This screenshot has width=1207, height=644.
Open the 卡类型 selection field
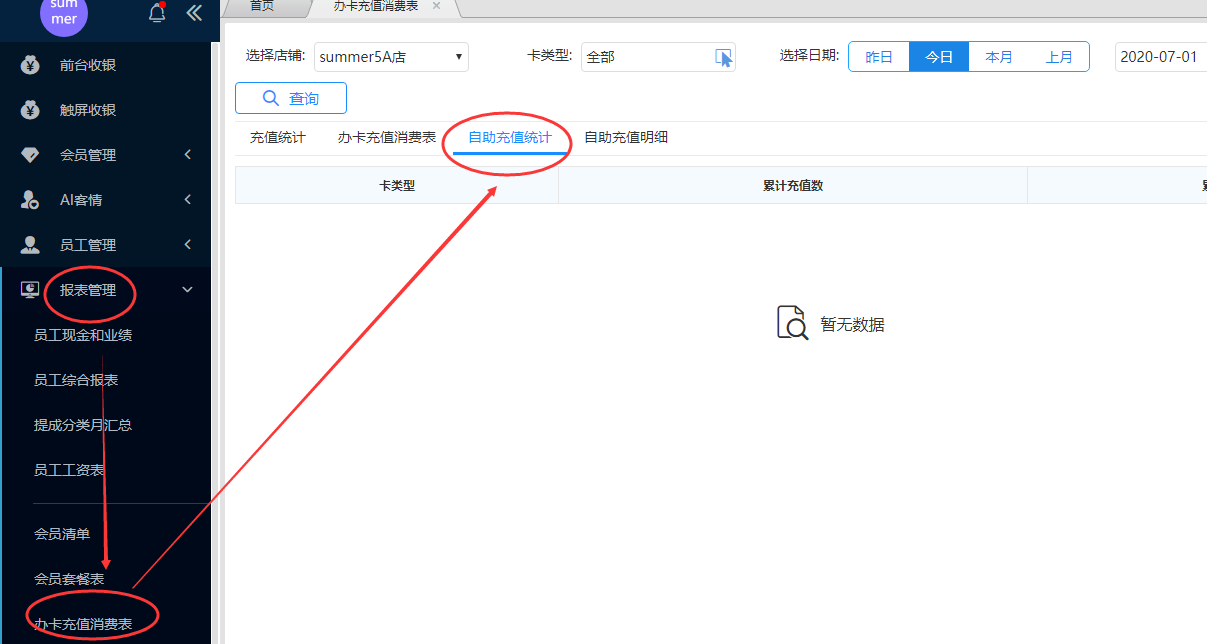[x=658, y=57]
